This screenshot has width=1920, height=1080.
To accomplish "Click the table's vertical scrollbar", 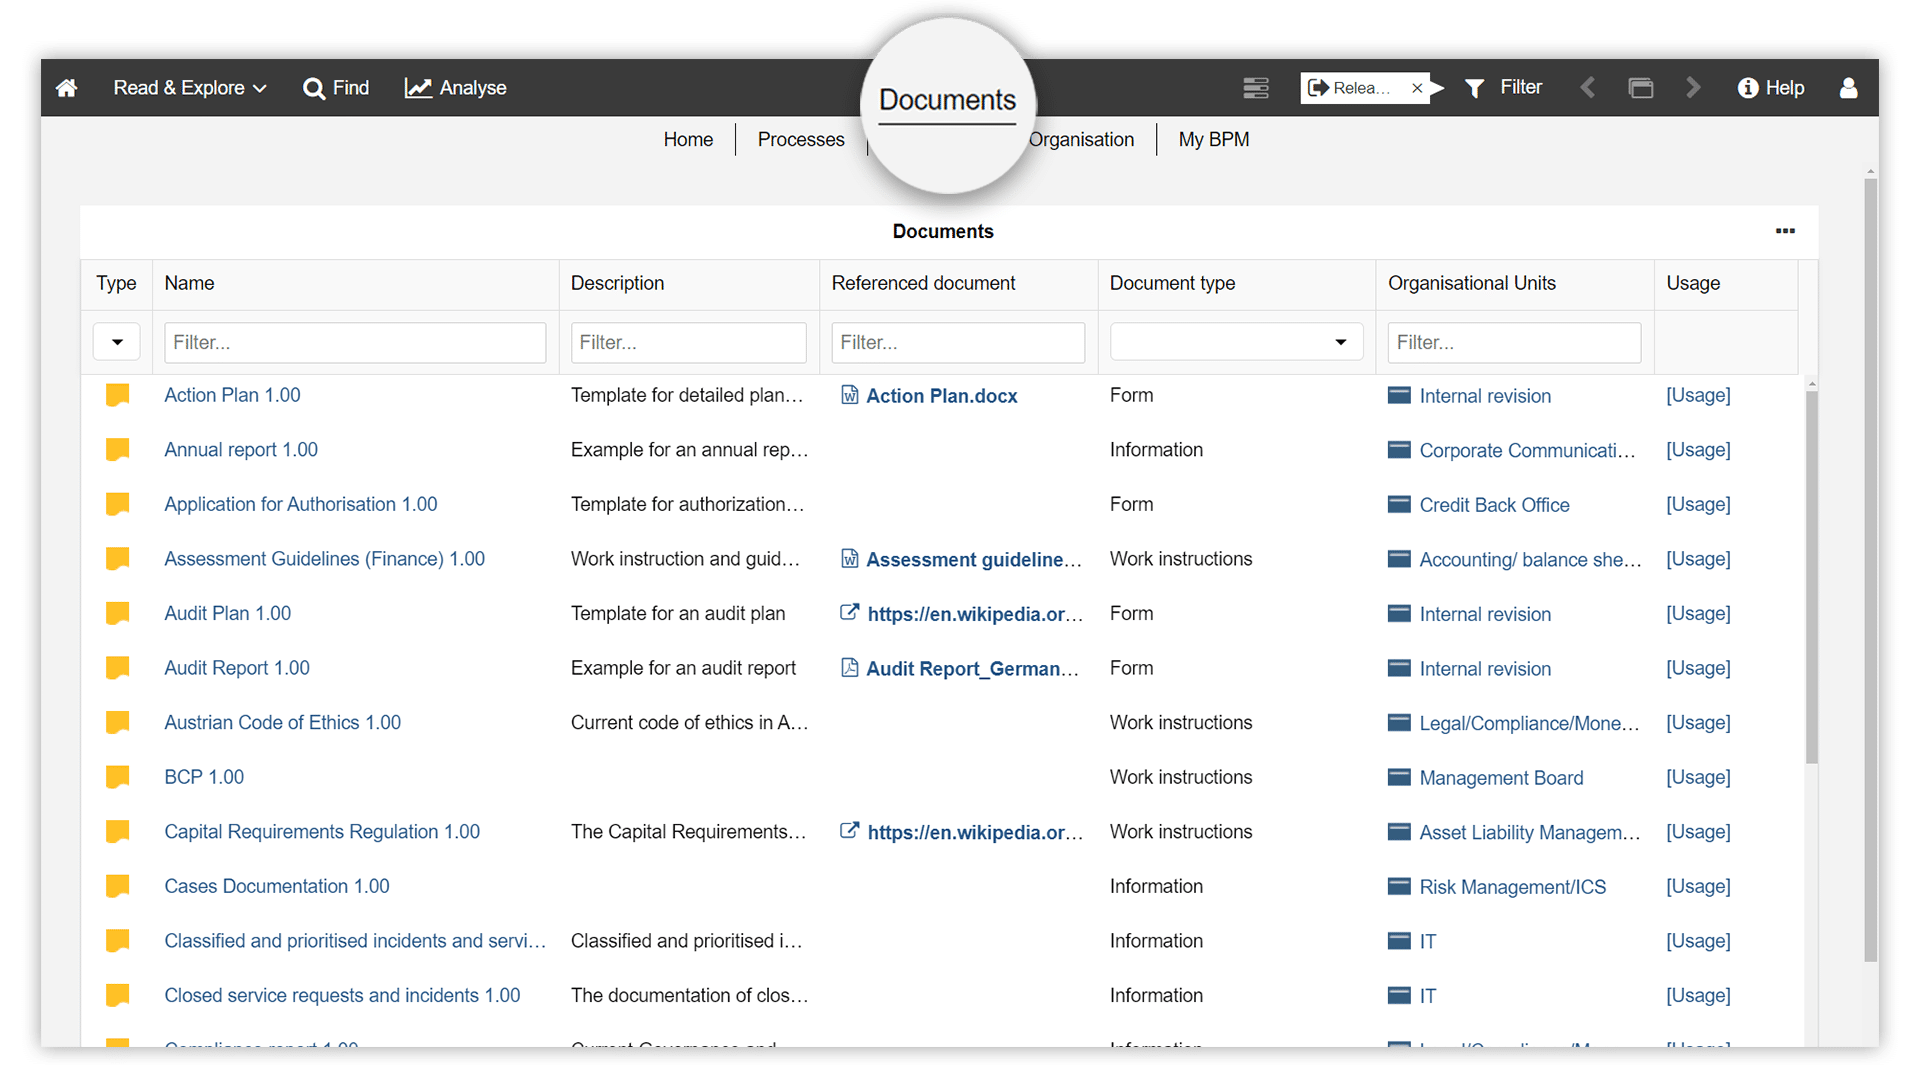I will click(x=1811, y=575).
